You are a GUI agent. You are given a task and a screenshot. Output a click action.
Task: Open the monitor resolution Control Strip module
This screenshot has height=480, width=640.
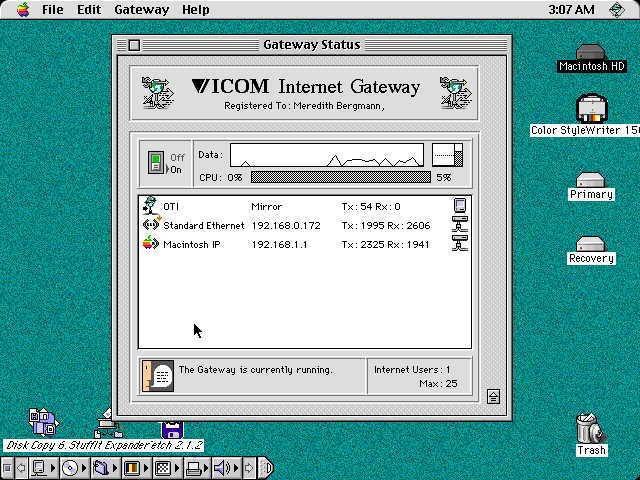point(167,468)
